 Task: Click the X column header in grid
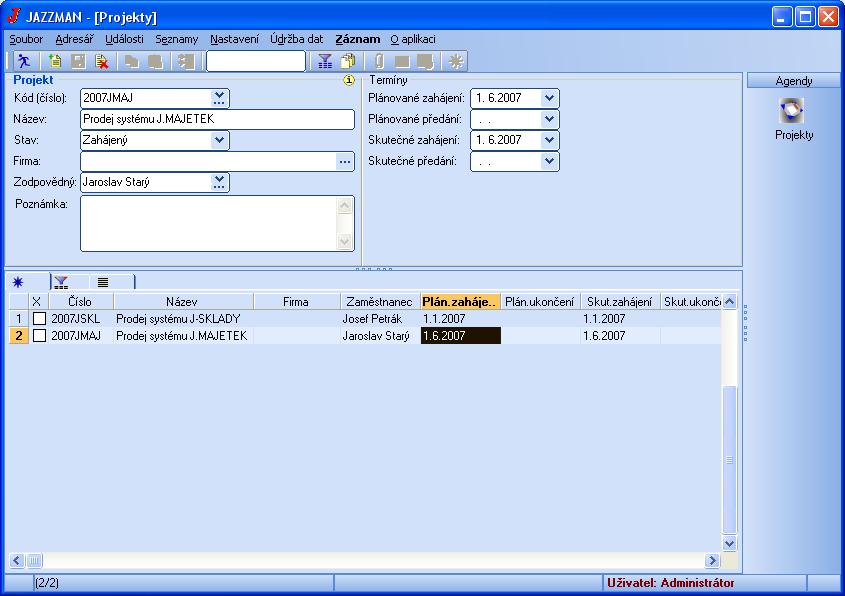click(x=37, y=302)
